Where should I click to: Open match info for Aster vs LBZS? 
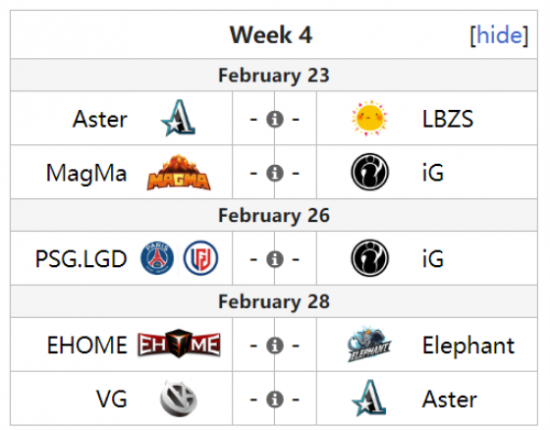275,119
